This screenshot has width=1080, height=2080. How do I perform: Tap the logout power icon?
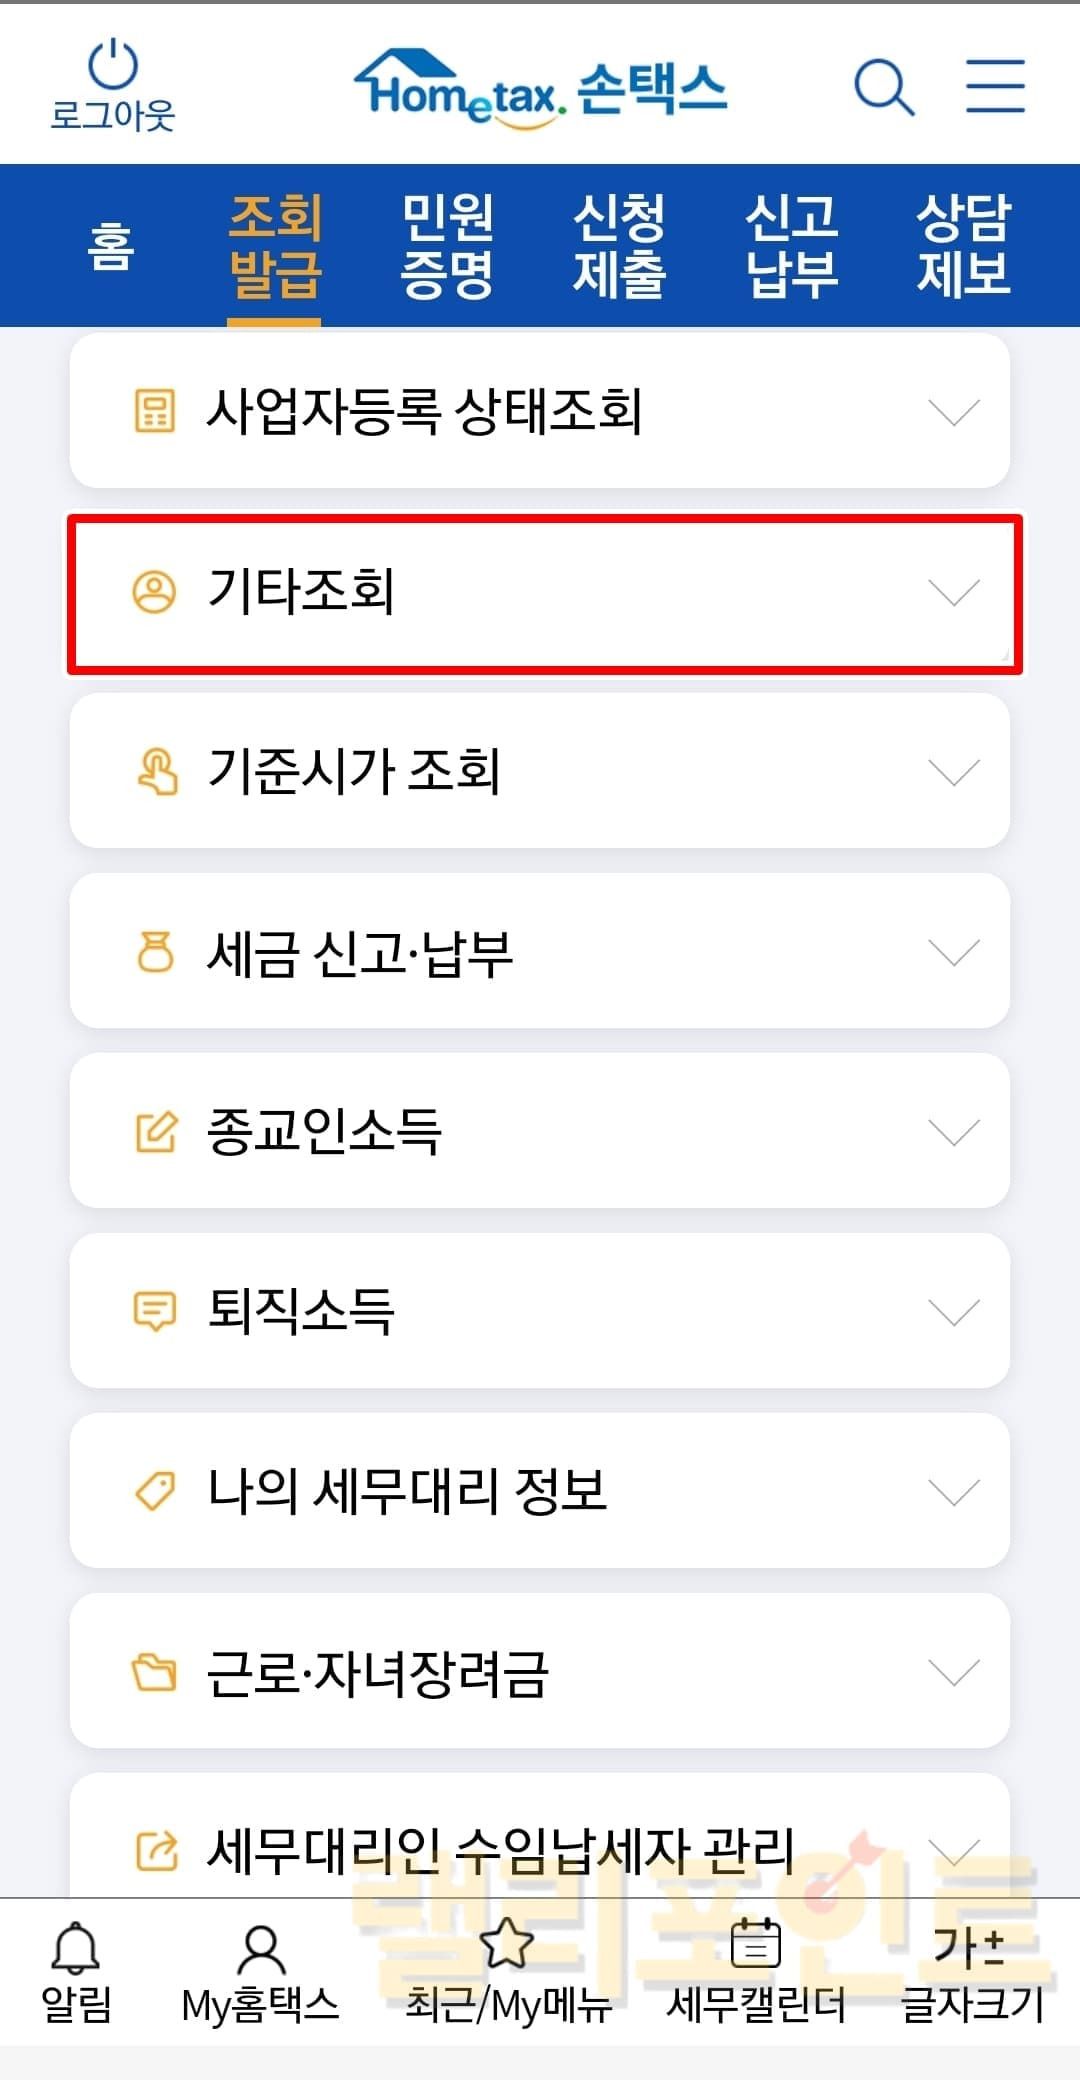[x=112, y=66]
